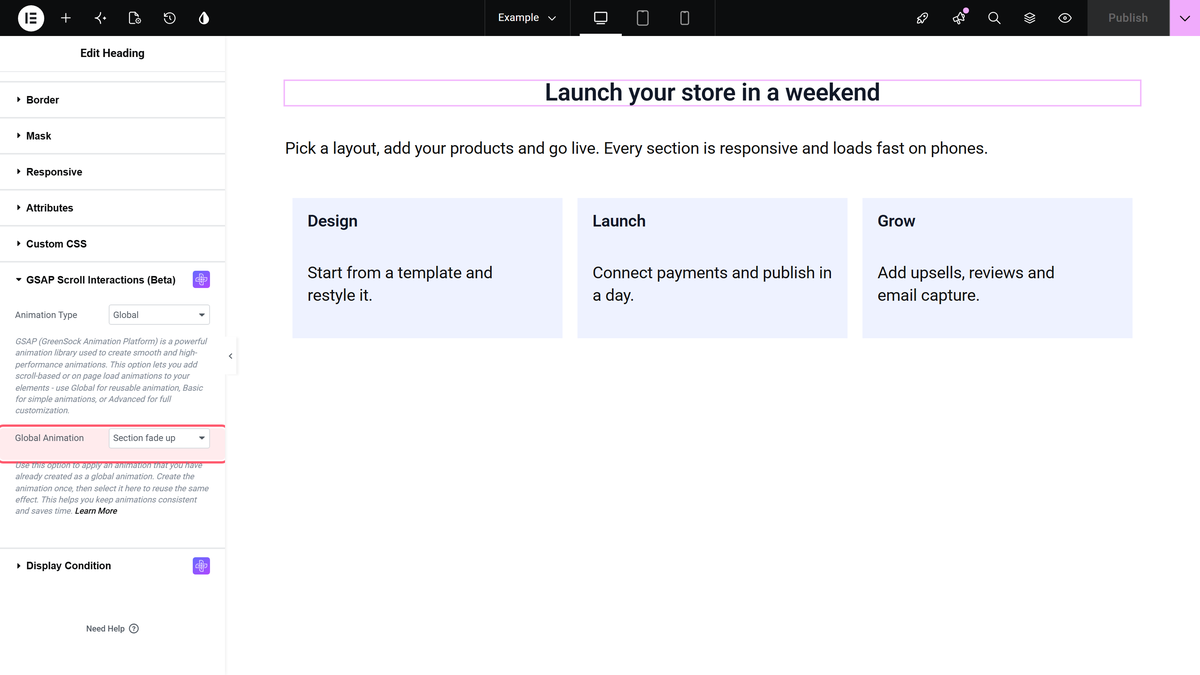1200x675 pixels.
Task: Open the AI sparkle tool in the top bar
Action: (100, 18)
